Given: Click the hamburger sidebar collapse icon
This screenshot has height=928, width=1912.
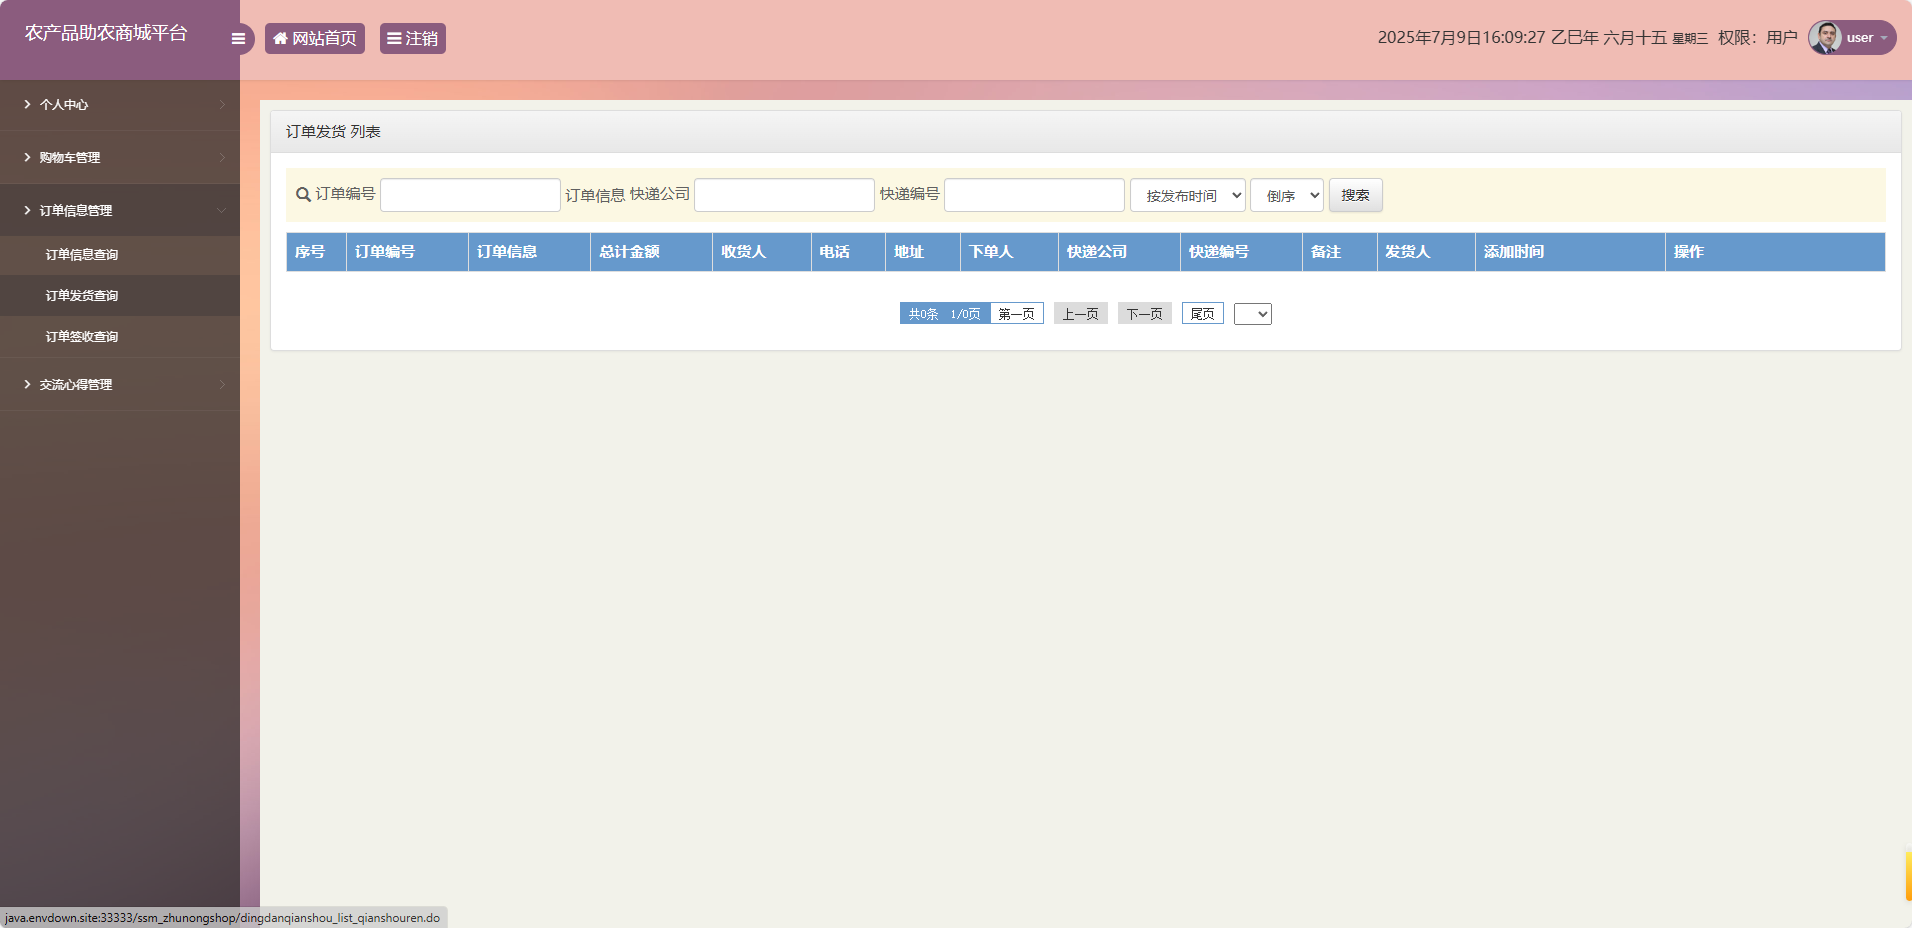Looking at the screenshot, I should click(x=238, y=37).
